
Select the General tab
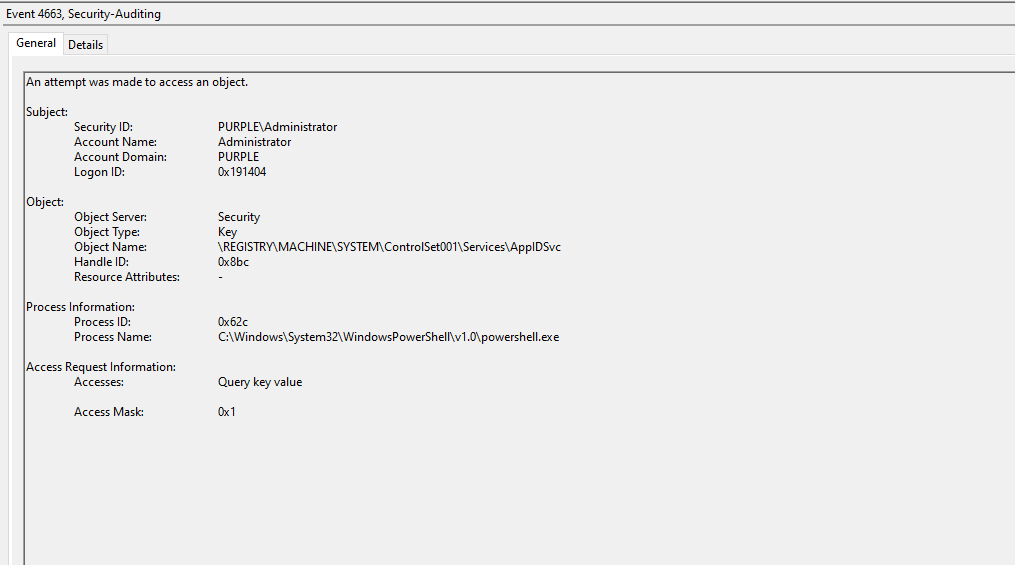click(x=36, y=44)
